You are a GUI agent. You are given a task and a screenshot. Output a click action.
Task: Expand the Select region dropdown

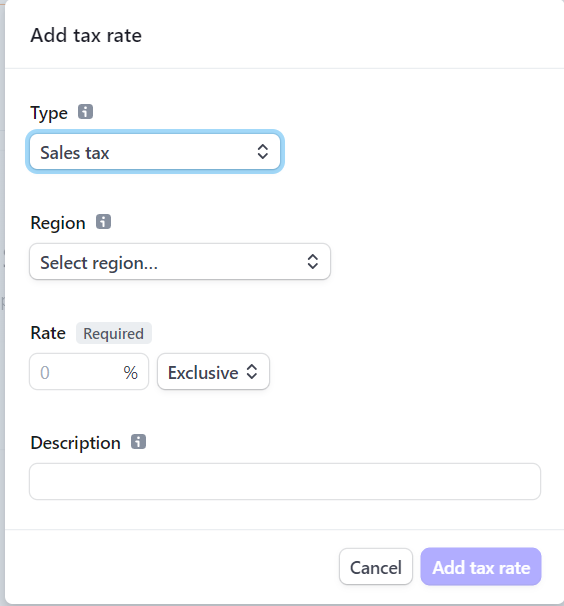click(180, 262)
